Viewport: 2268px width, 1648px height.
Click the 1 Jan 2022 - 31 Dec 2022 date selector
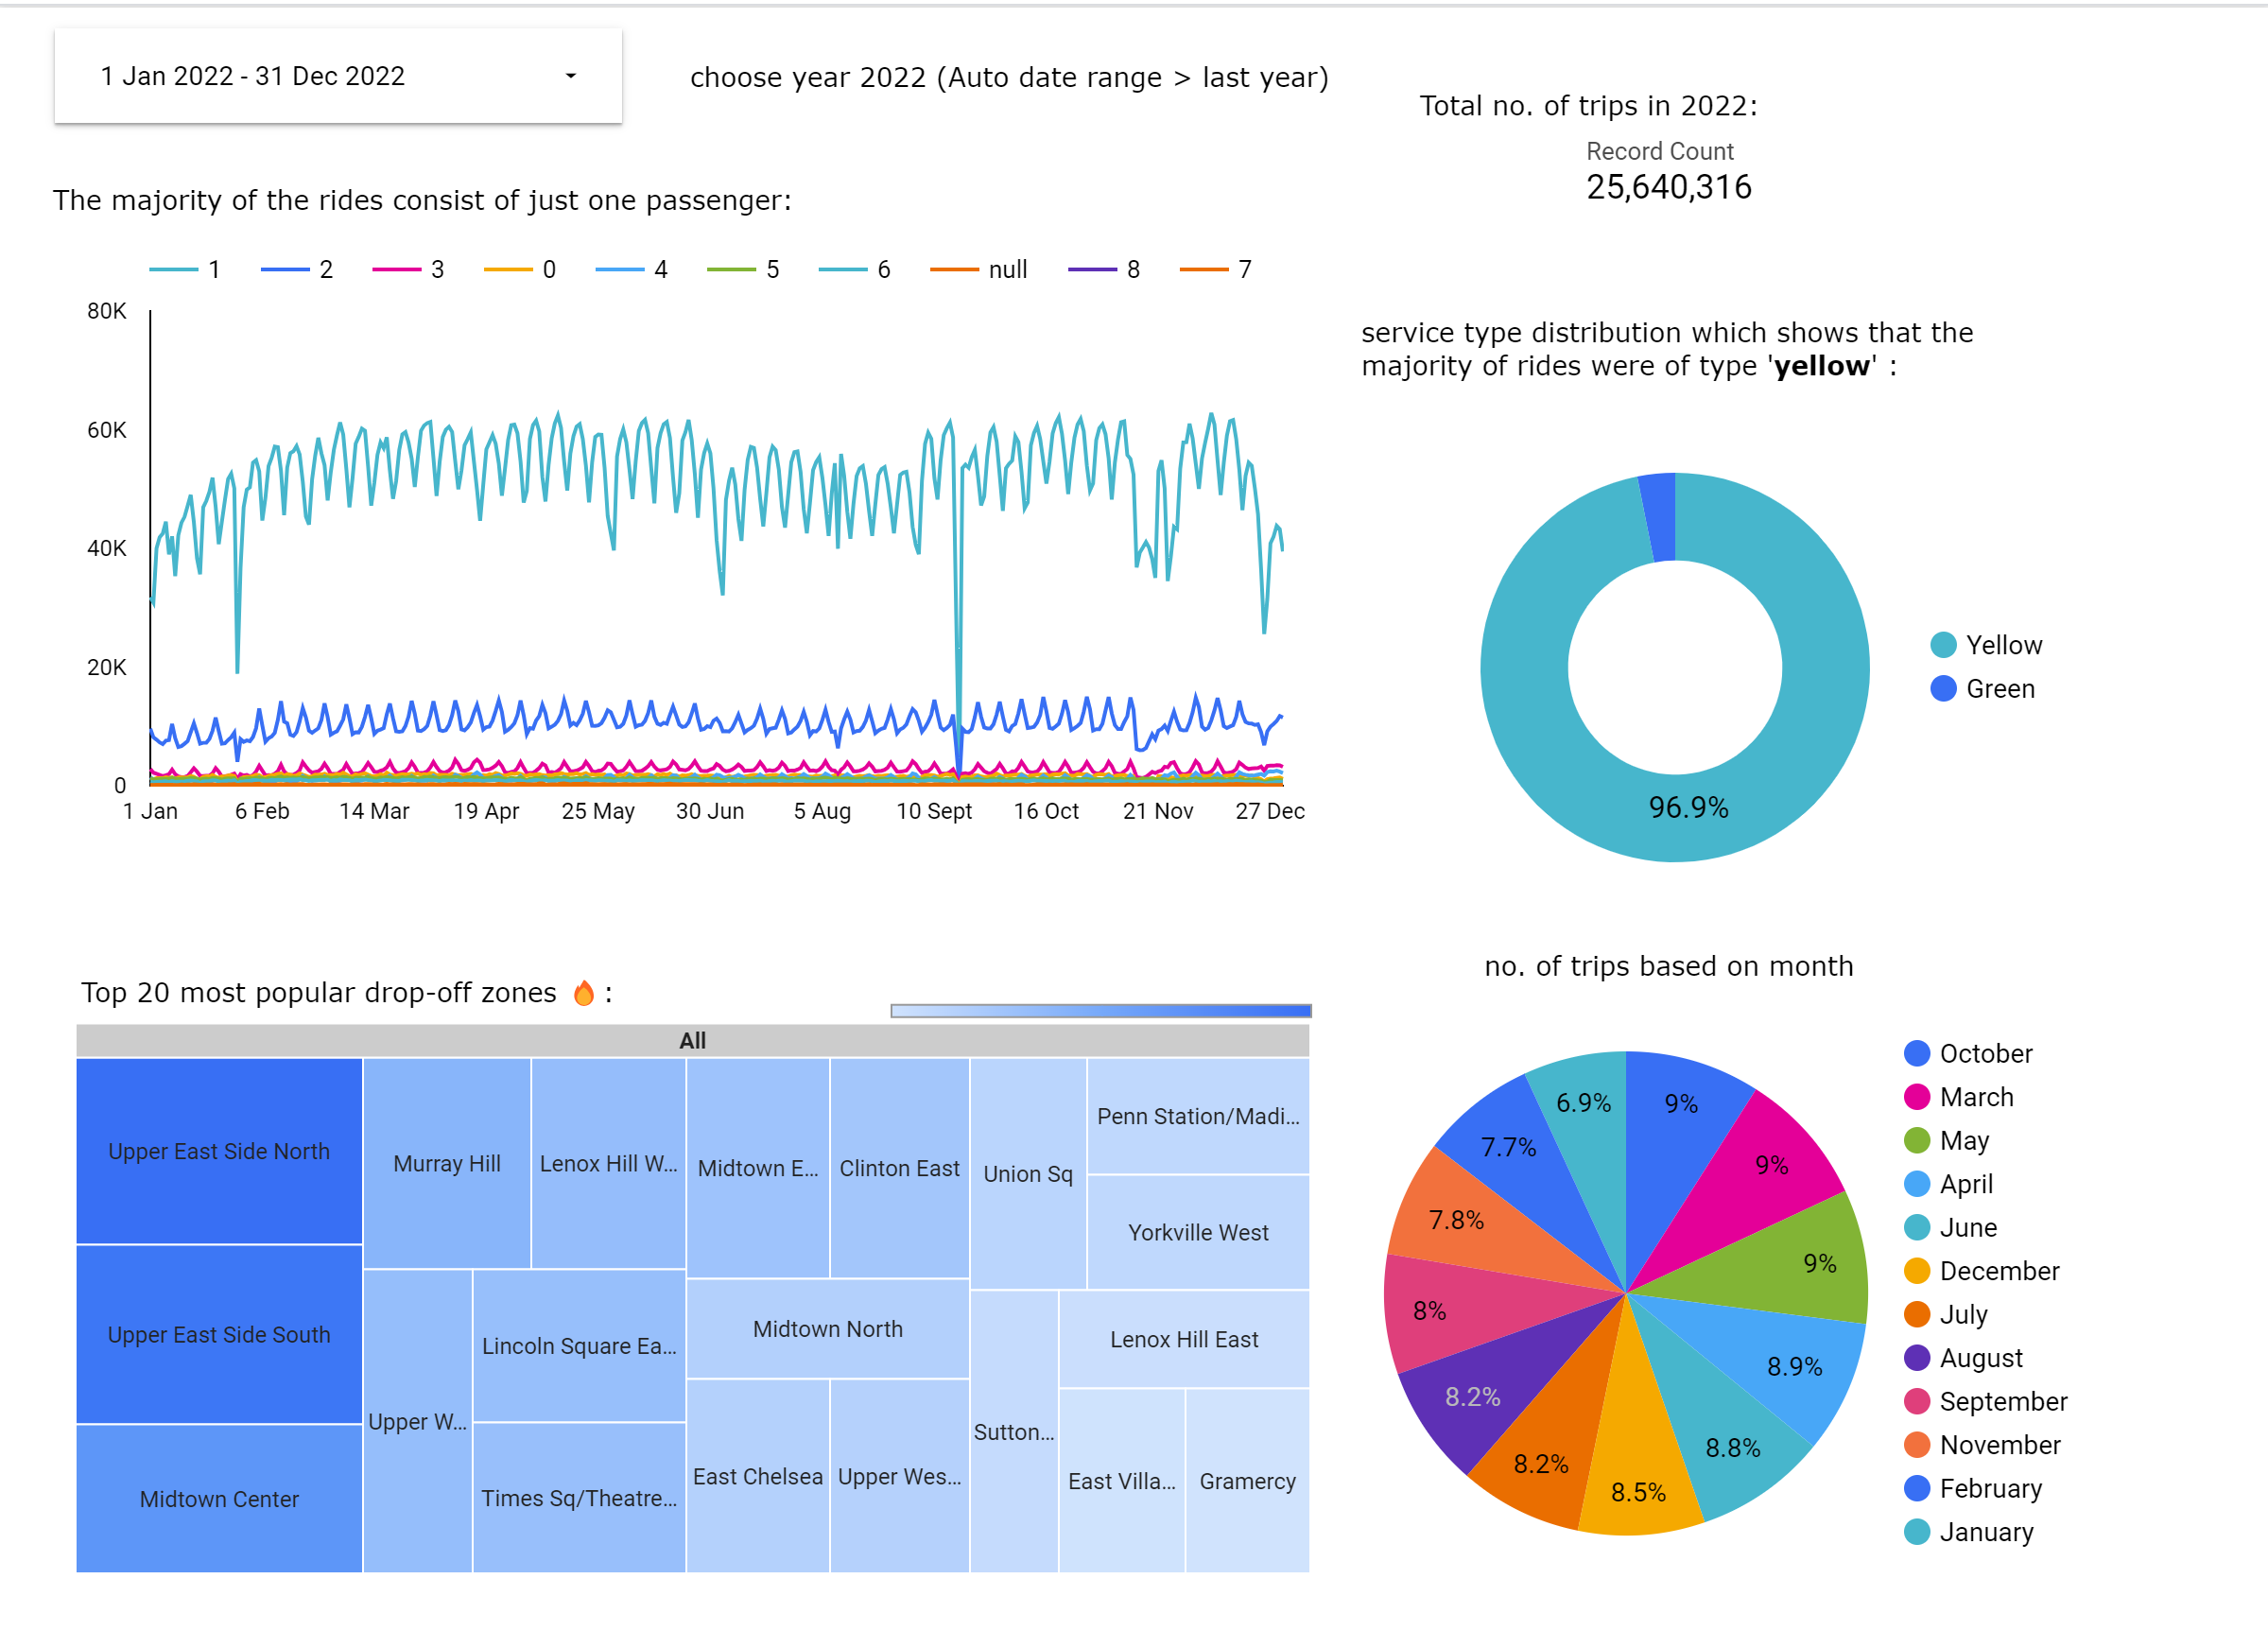[x=253, y=76]
